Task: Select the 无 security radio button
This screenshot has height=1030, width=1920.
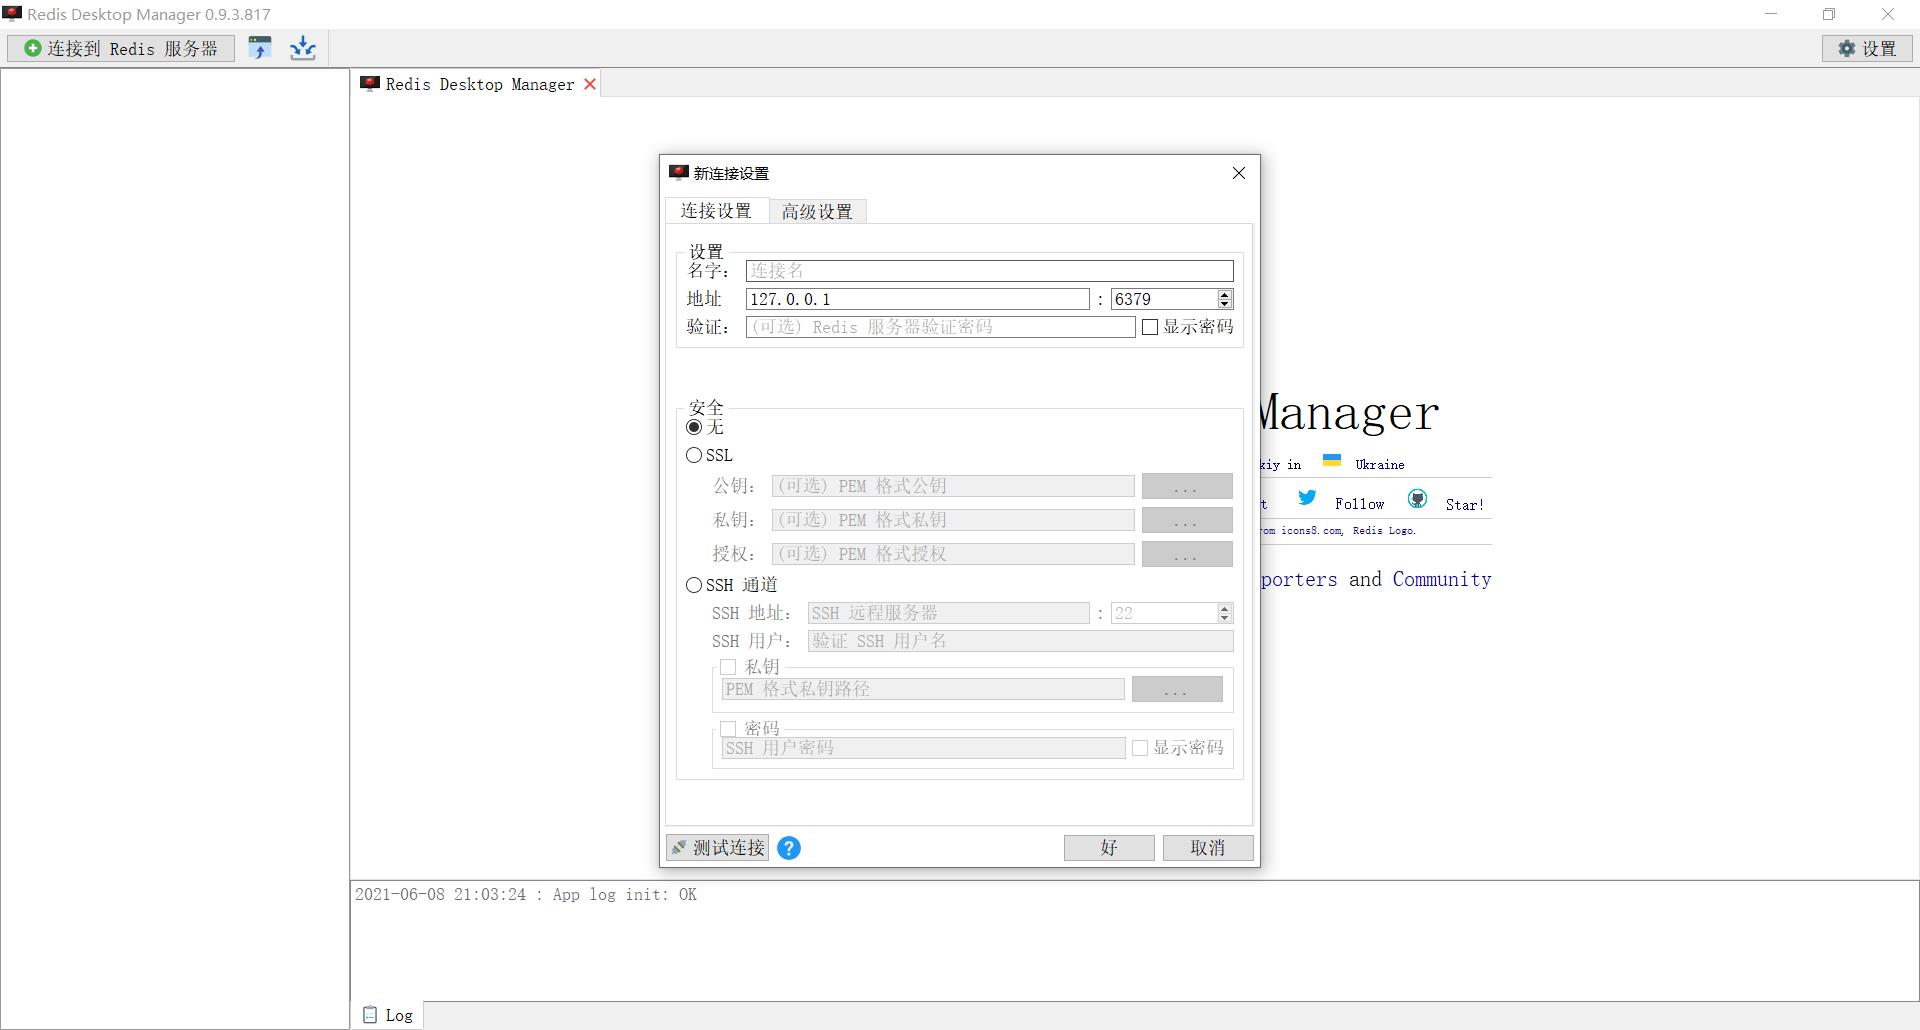Action: point(694,427)
